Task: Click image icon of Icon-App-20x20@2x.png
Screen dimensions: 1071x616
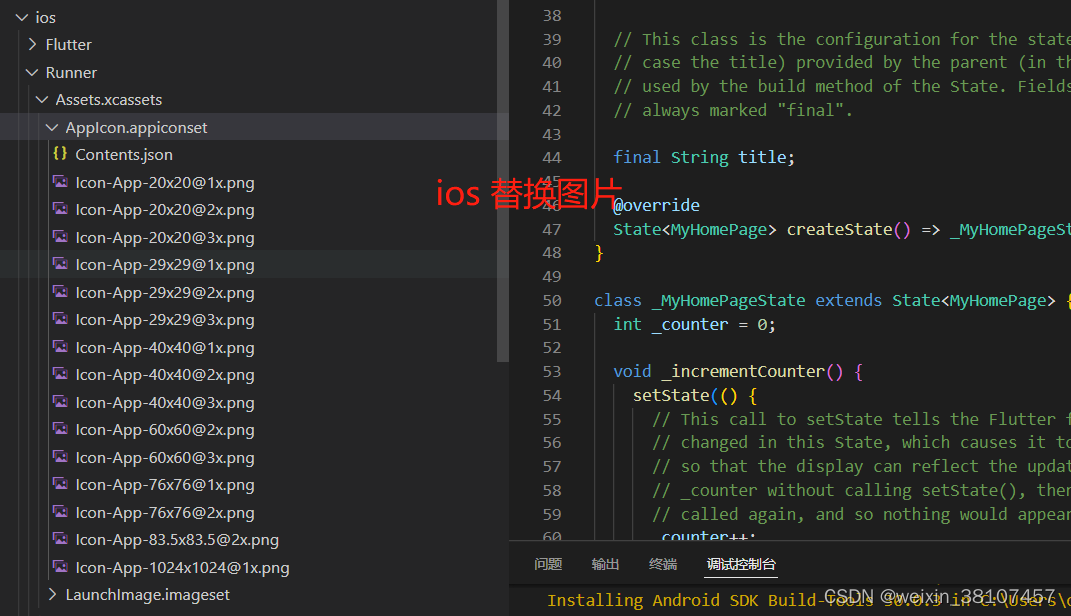Action: pyautogui.click(x=61, y=209)
